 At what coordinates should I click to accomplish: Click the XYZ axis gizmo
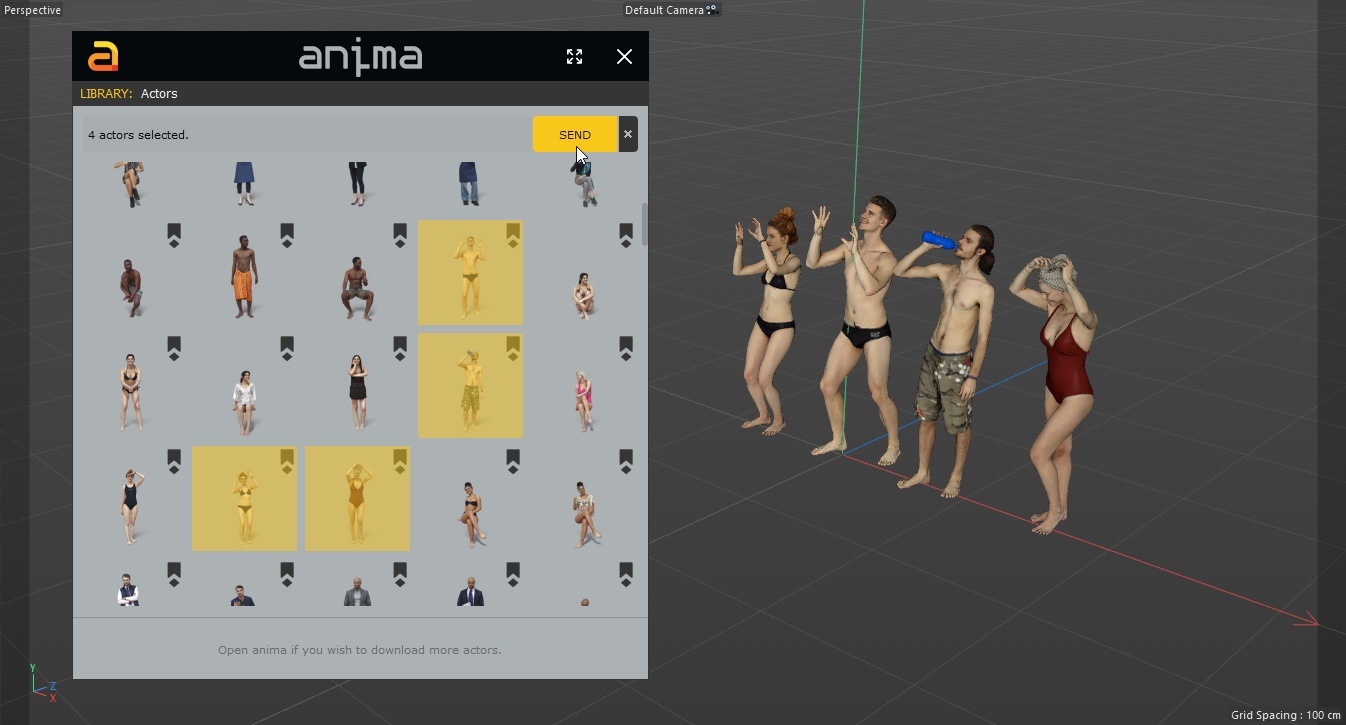[x=44, y=683]
